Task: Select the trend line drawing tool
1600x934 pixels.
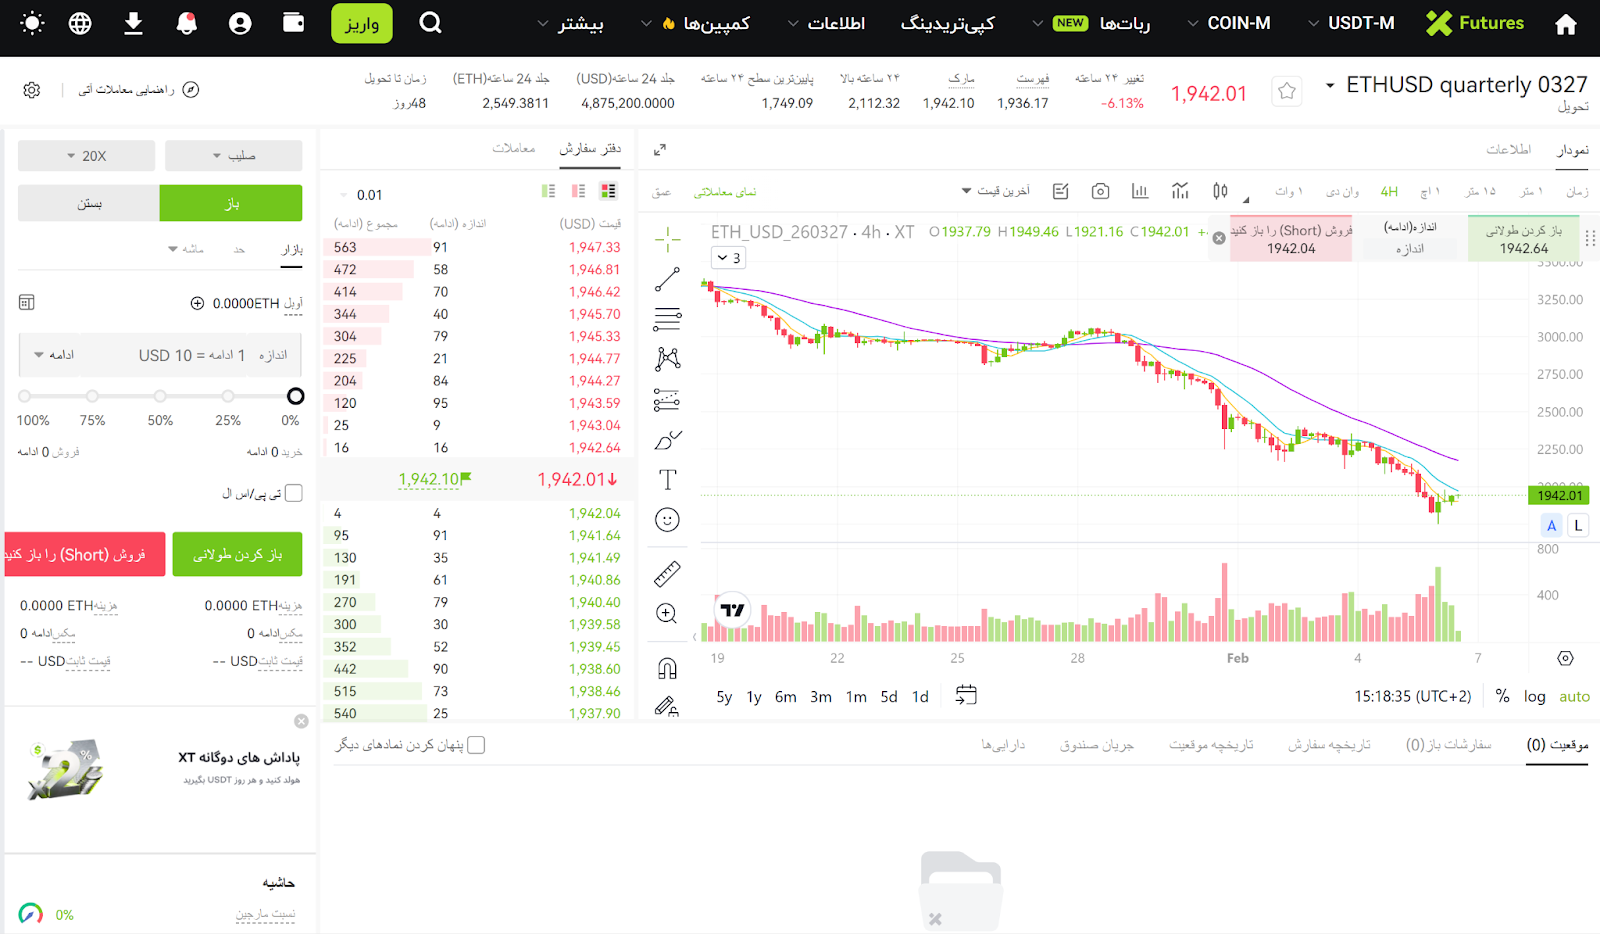Action: pyautogui.click(x=667, y=279)
